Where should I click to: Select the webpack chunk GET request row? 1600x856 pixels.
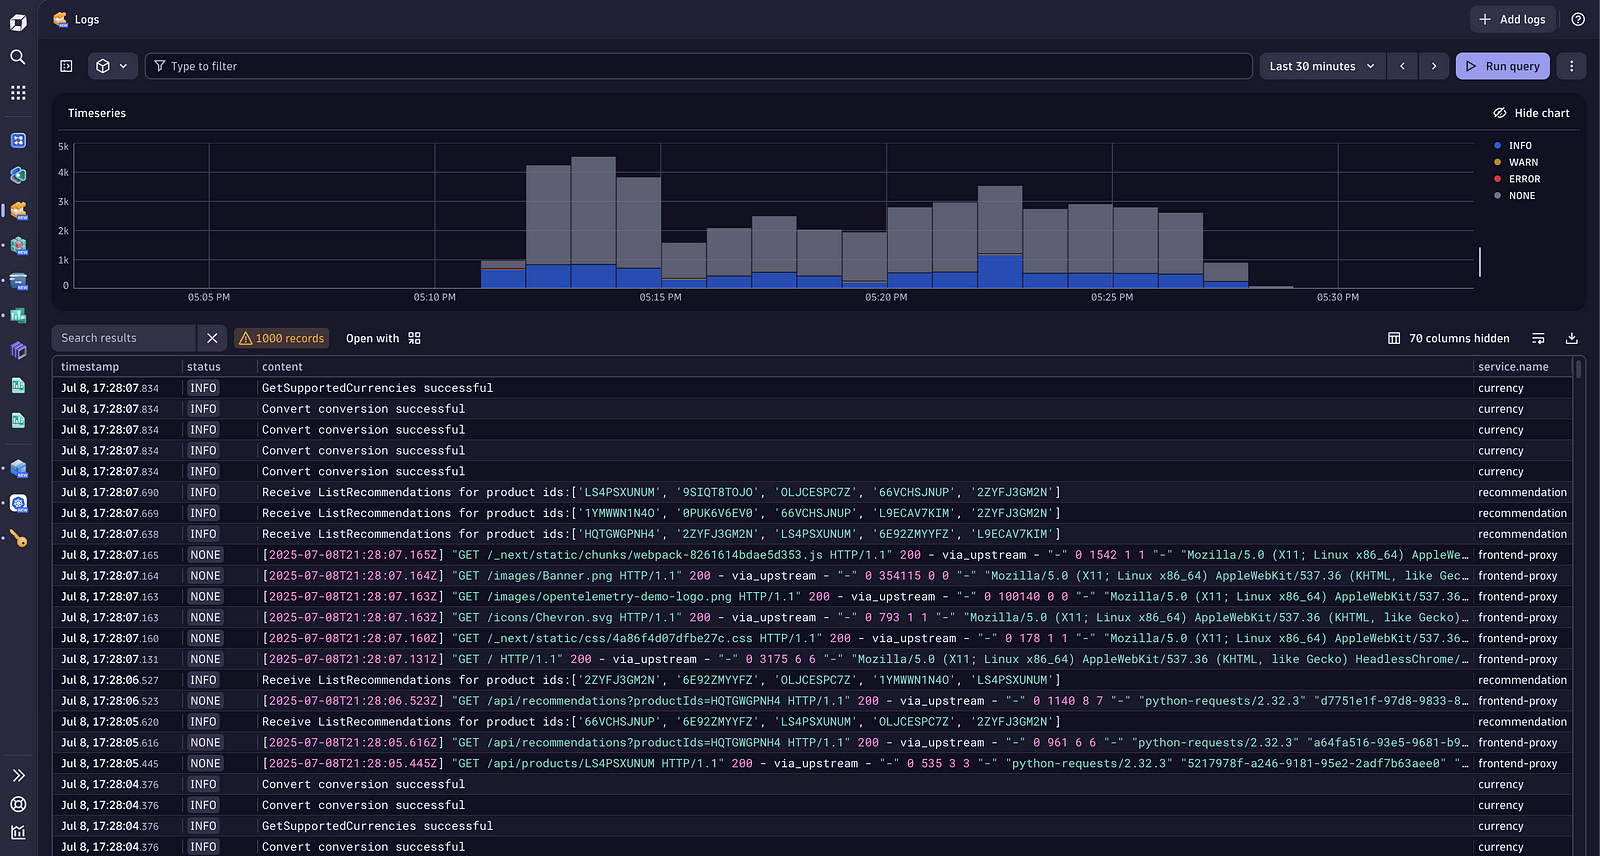812,555
